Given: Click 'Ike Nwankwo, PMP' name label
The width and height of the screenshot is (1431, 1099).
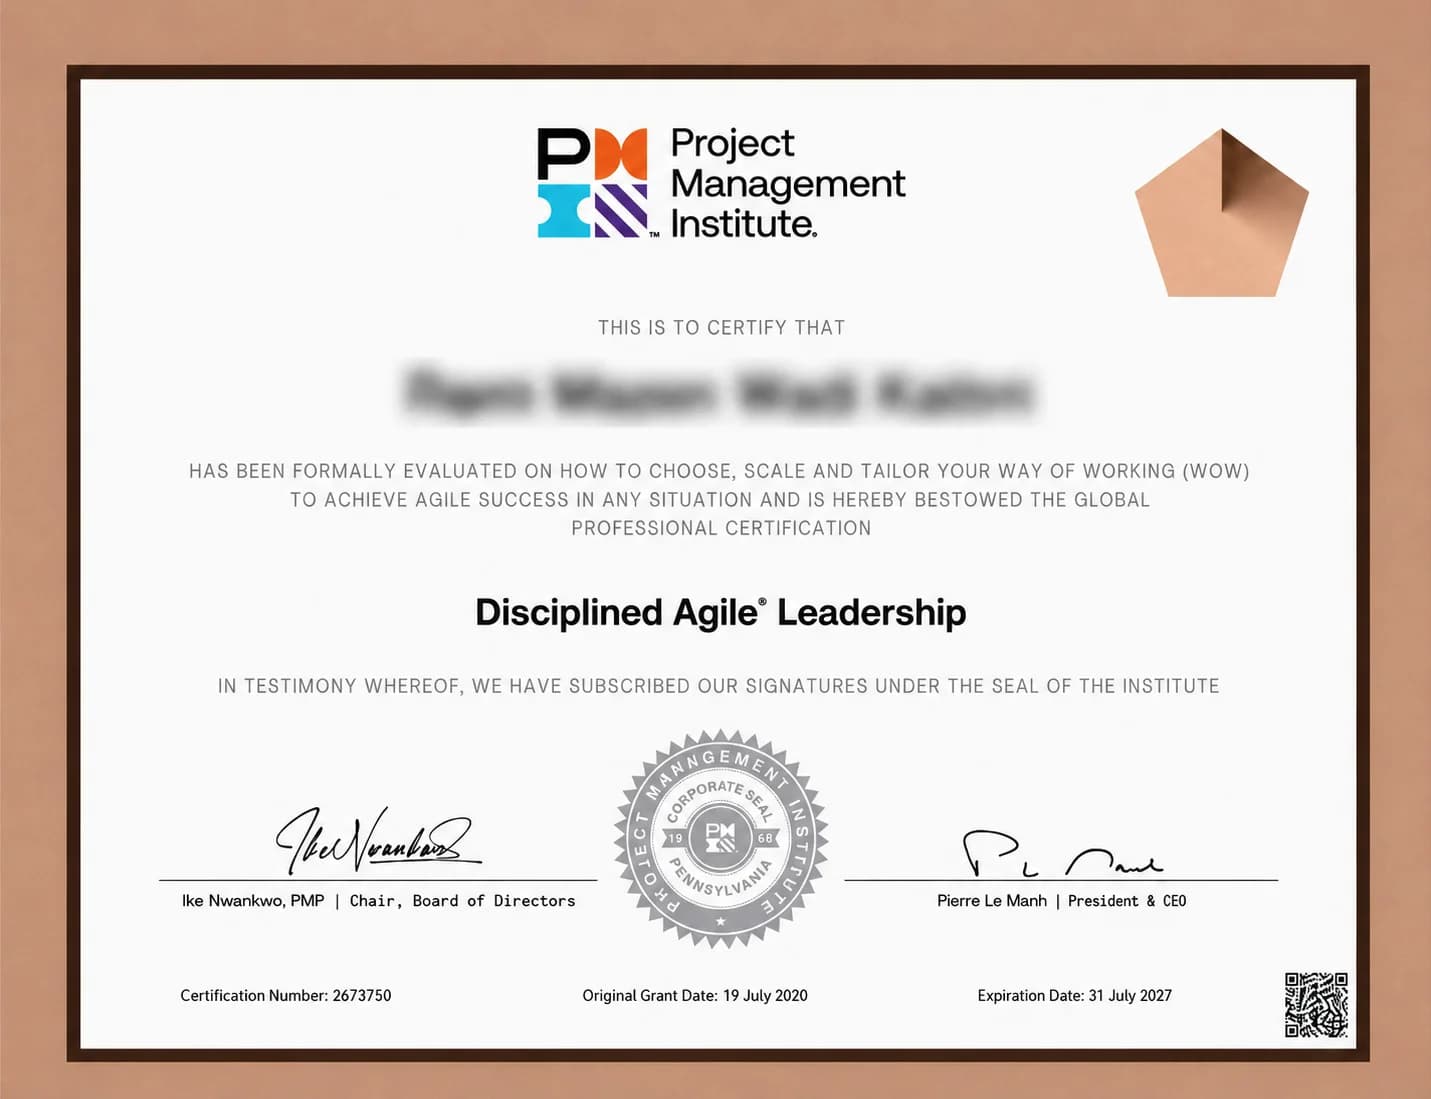Looking at the screenshot, I should pos(253,901).
